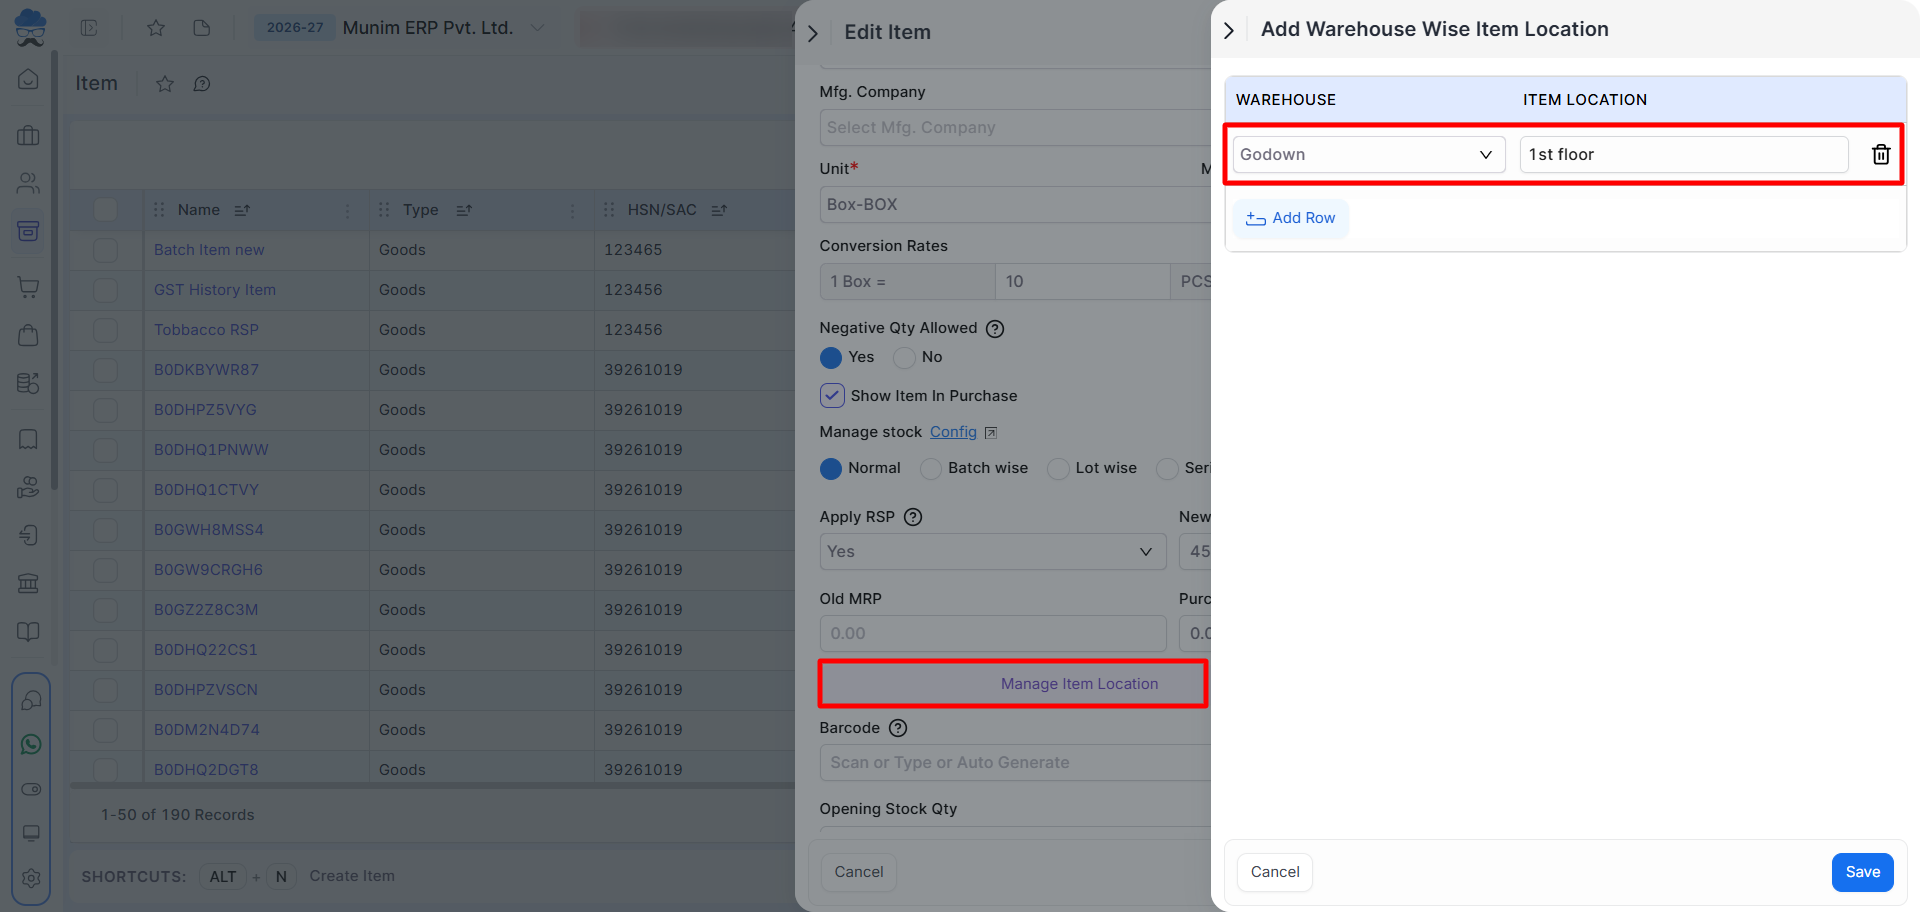Image resolution: width=1920 pixels, height=912 pixels.
Task: Choose Lot wise manage stock option
Action: tap(1058, 468)
